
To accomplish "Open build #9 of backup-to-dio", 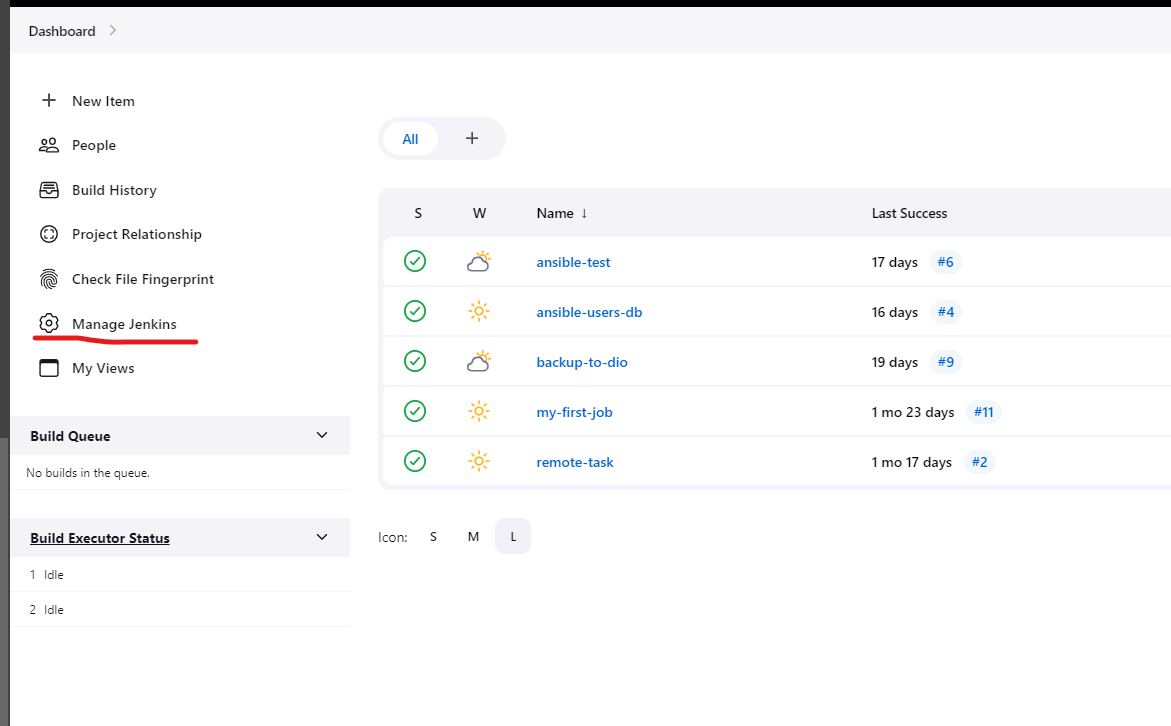I will [945, 362].
